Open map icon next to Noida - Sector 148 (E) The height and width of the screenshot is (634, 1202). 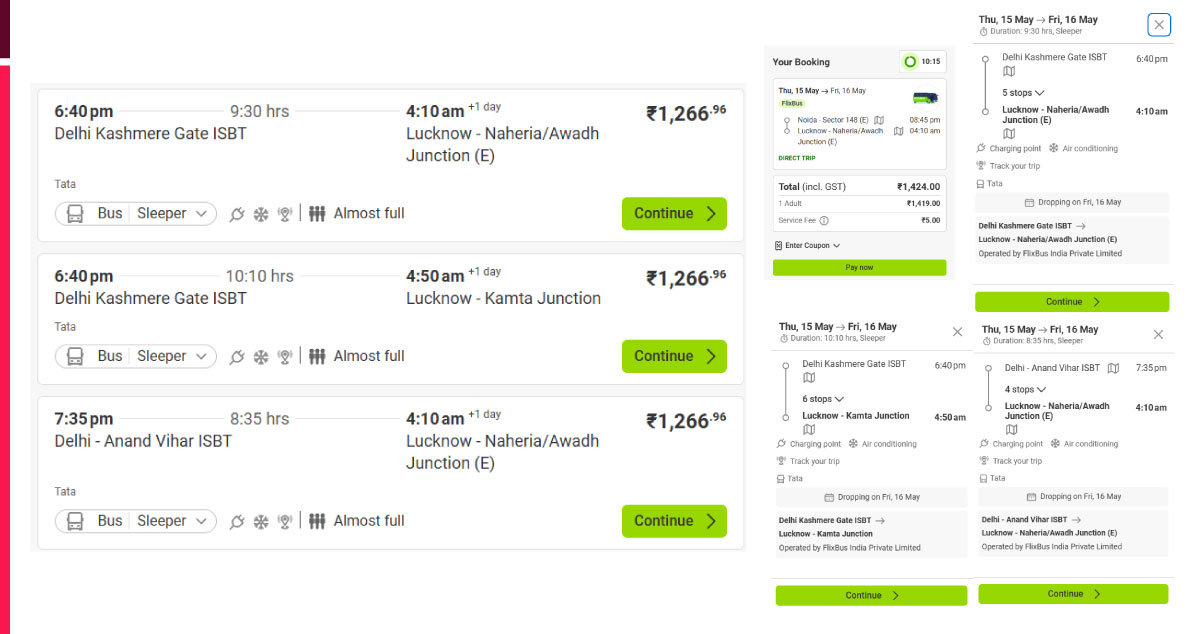[879, 120]
